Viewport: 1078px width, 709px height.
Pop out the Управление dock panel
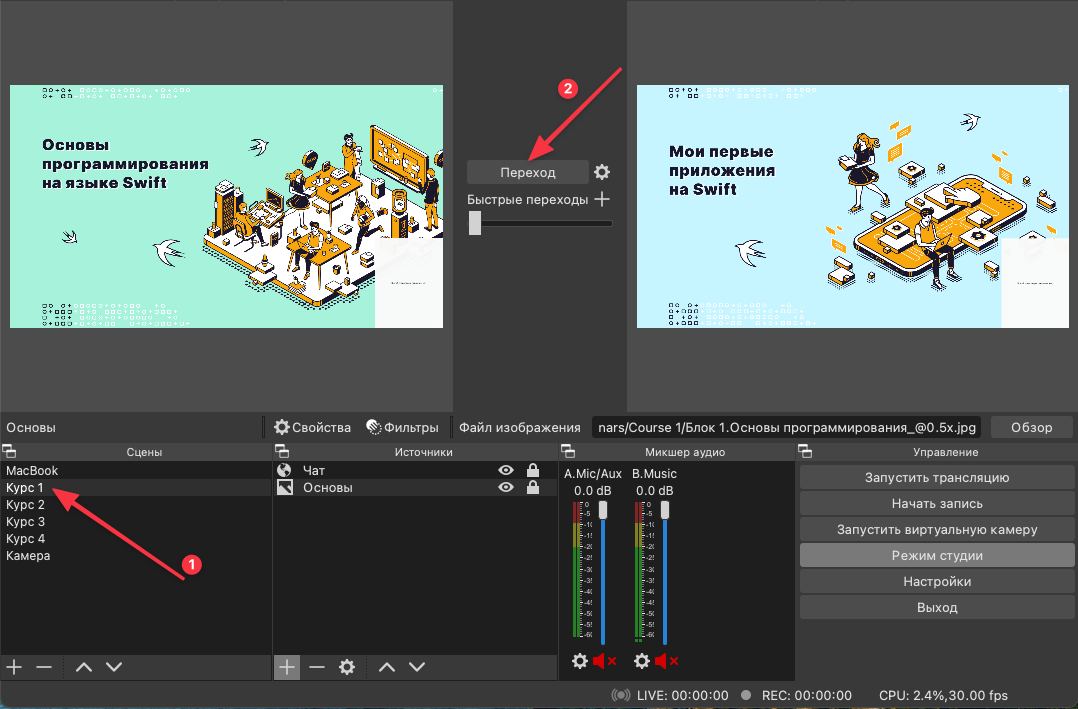click(x=805, y=452)
